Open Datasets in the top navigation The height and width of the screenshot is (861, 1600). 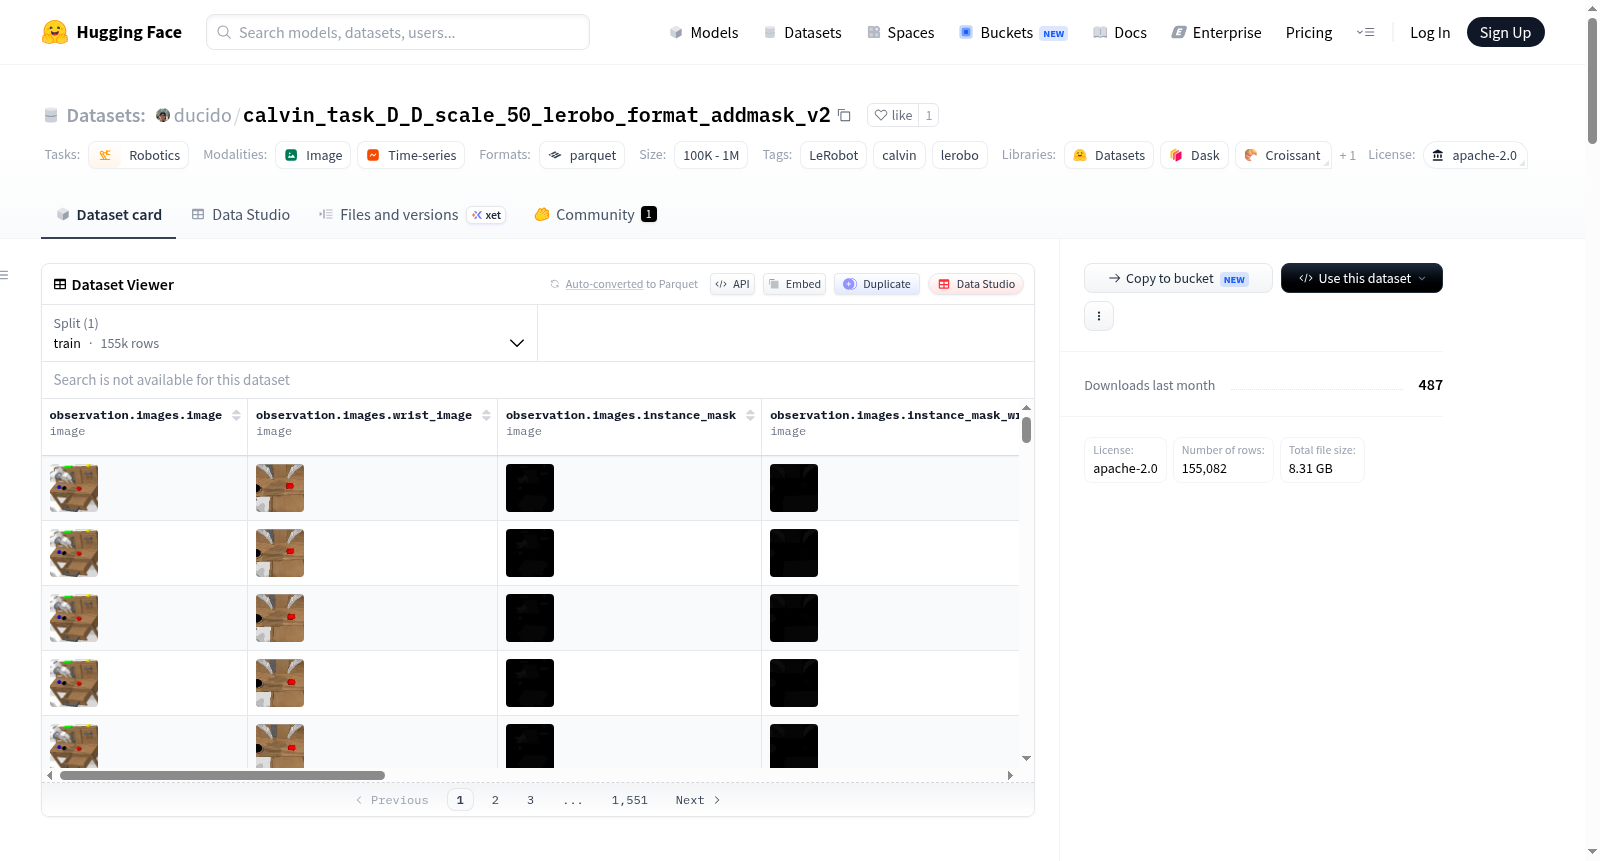coord(802,32)
